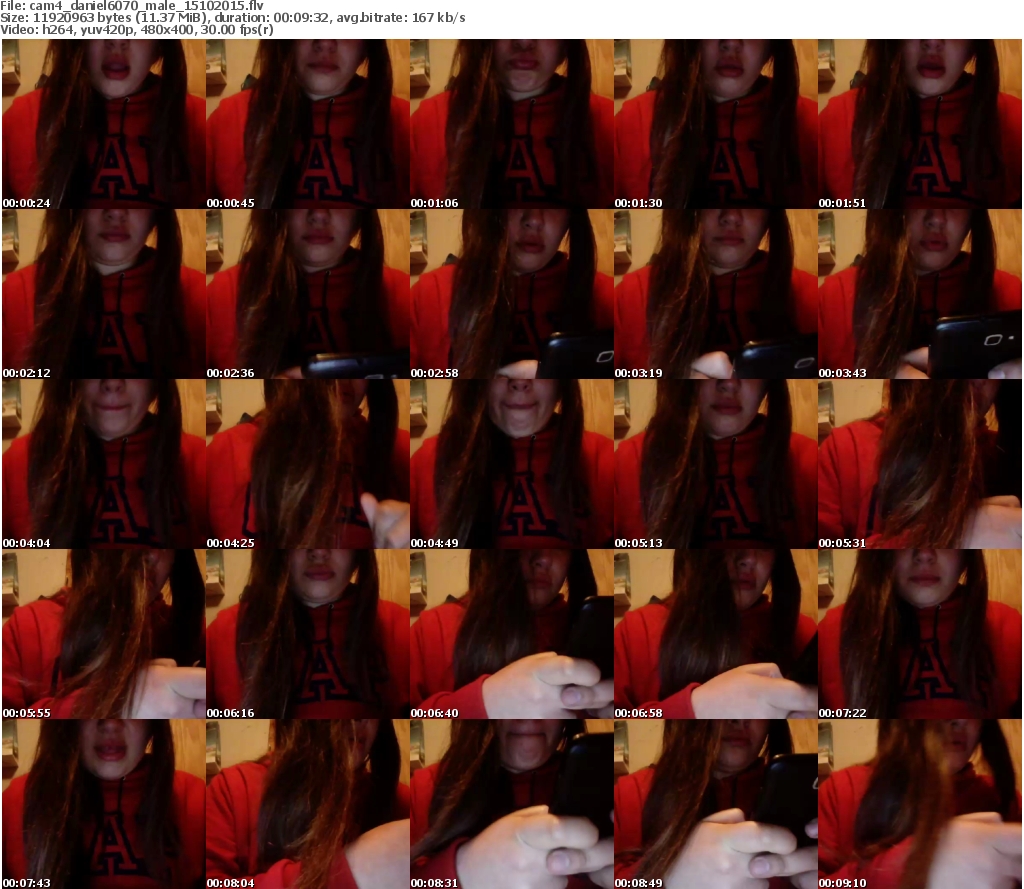Screen dimensions: 1024x889
Task: Open the thumbnail at 00:02:58
Action: tap(511, 294)
